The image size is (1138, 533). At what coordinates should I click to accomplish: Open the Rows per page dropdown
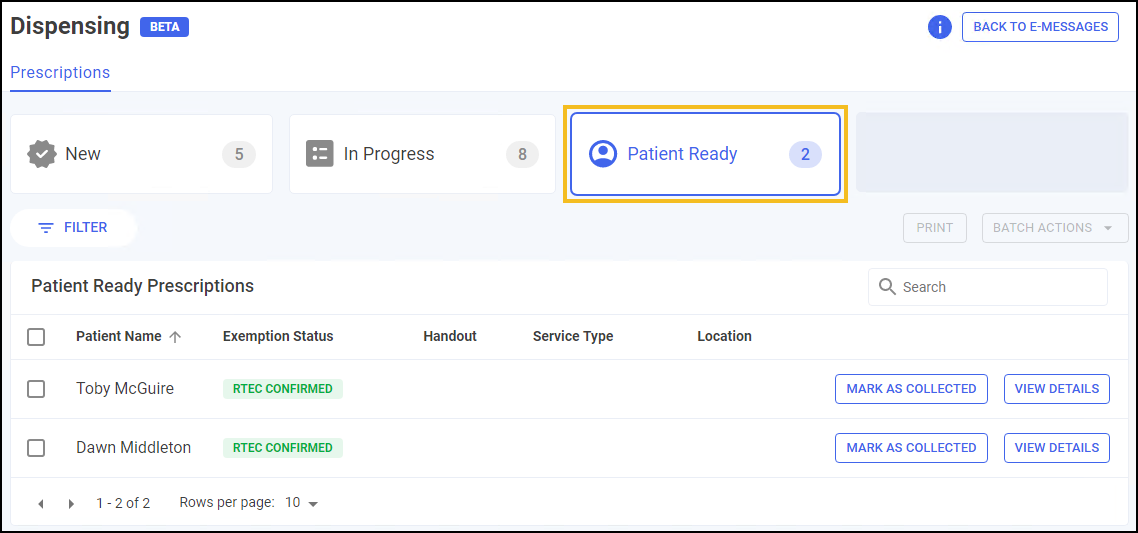point(301,503)
